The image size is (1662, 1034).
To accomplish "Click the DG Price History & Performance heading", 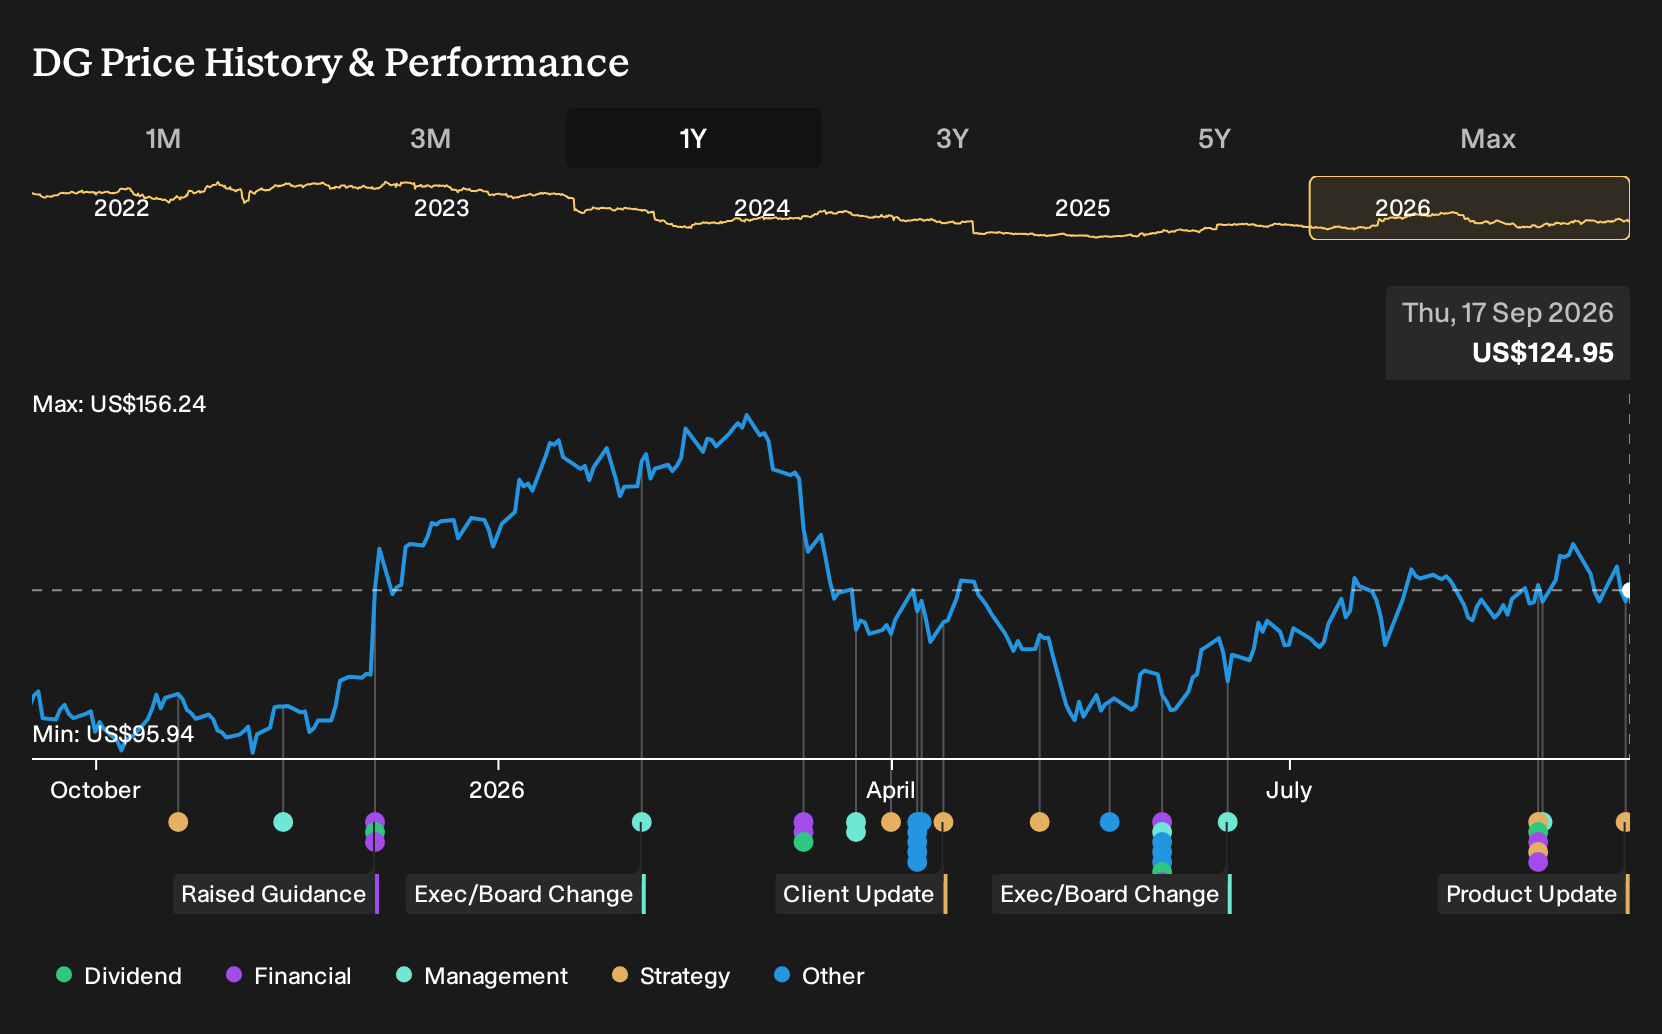I will [x=331, y=62].
